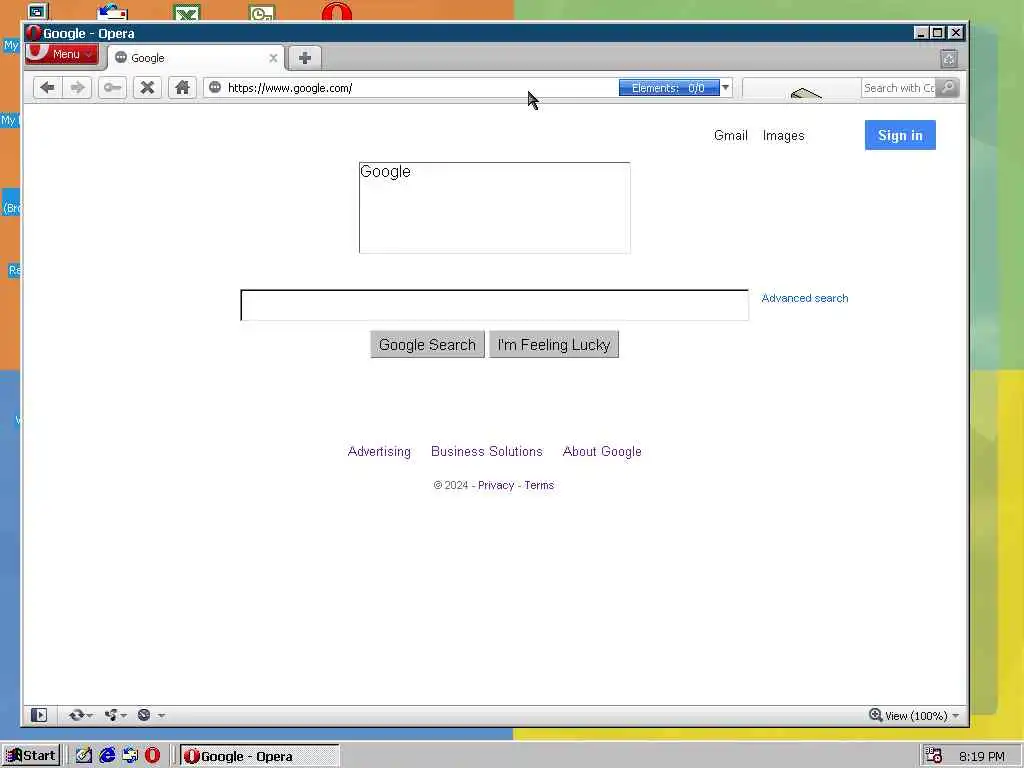
Task: Click the Outlook Express quick launch icon
Action: click(130, 756)
